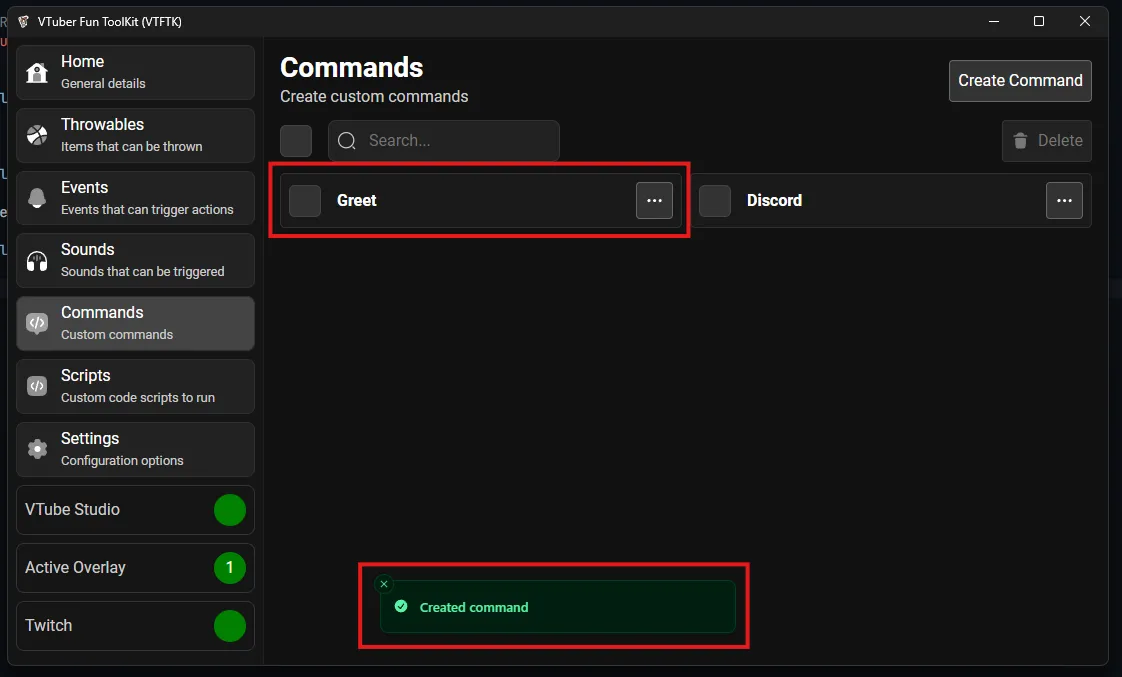Go to the Throwables page label
The width and height of the screenshot is (1122, 677).
[x=103, y=125]
